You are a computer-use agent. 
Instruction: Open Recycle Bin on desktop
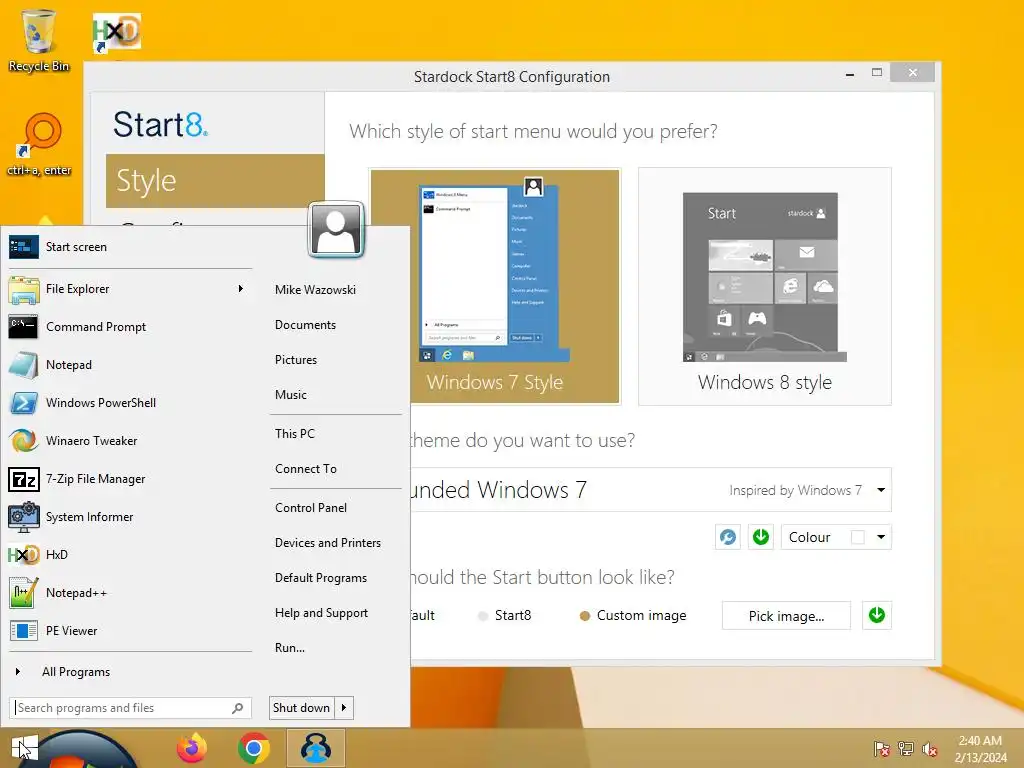click(39, 40)
